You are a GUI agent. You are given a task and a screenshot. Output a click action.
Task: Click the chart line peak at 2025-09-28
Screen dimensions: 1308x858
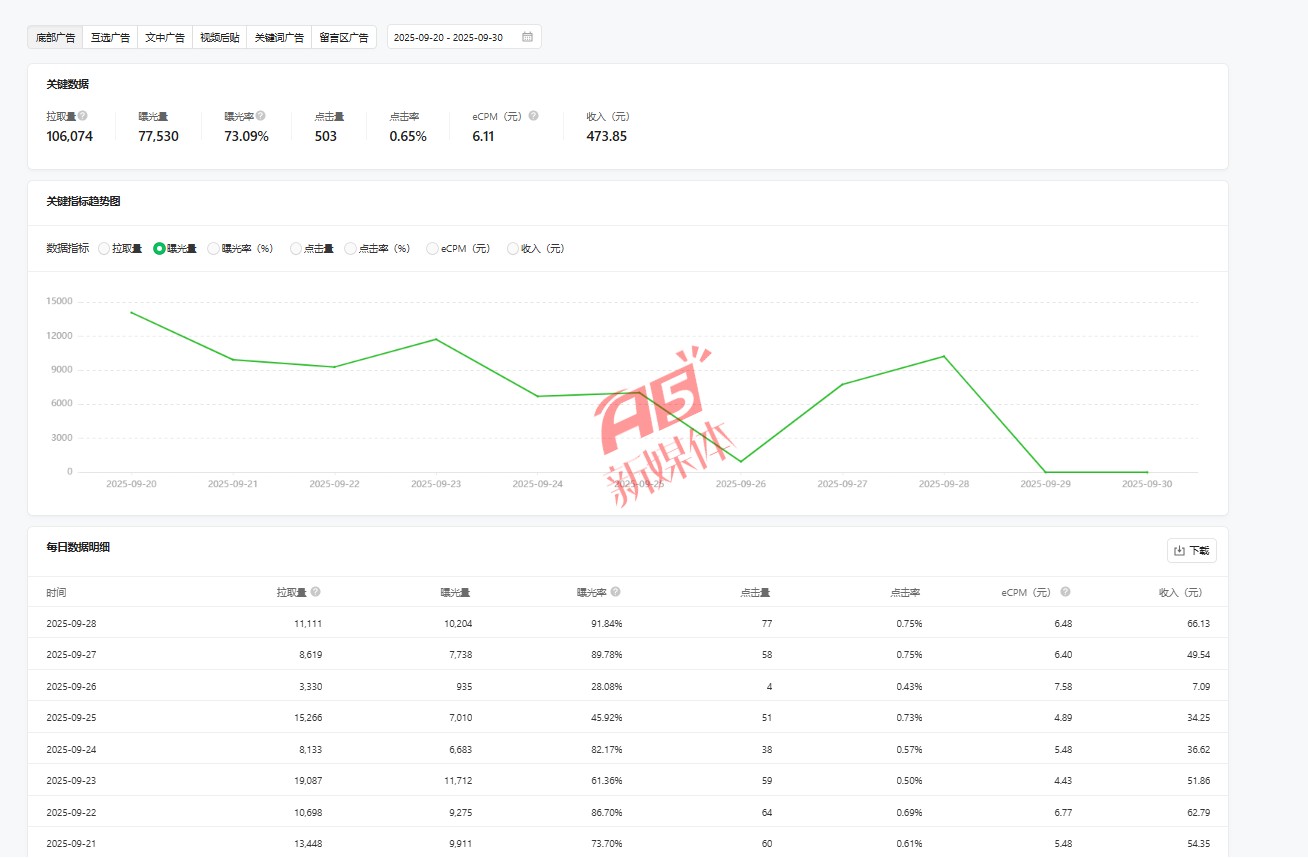coord(943,356)
